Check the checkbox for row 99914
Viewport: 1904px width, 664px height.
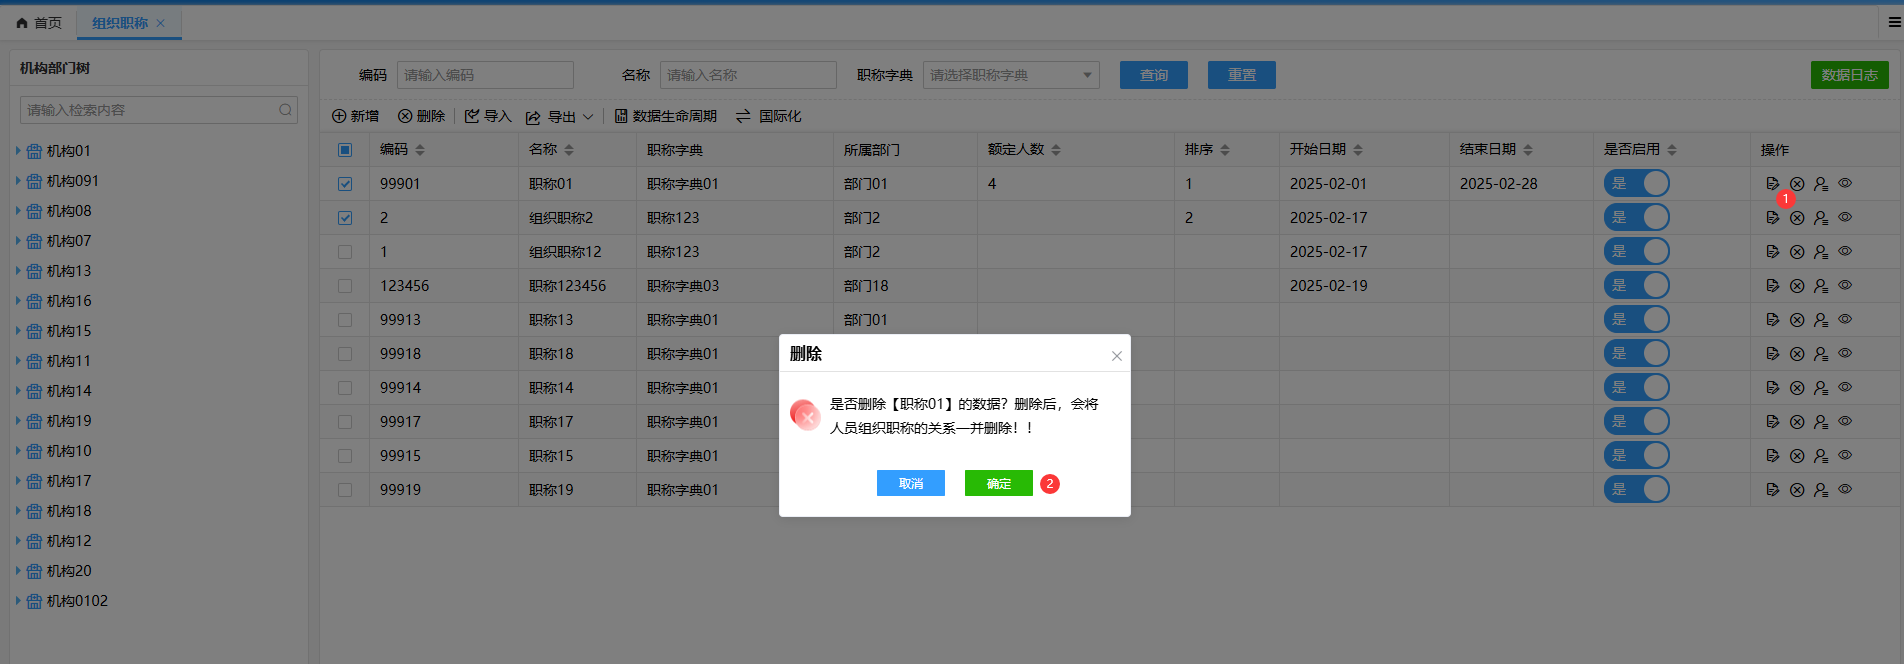345,388
